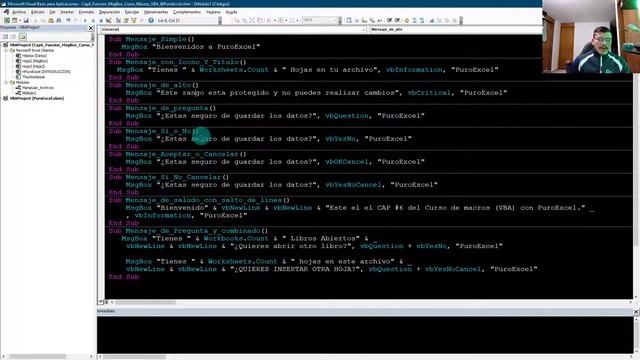Close the Project explorer panel

pos(91,28)
